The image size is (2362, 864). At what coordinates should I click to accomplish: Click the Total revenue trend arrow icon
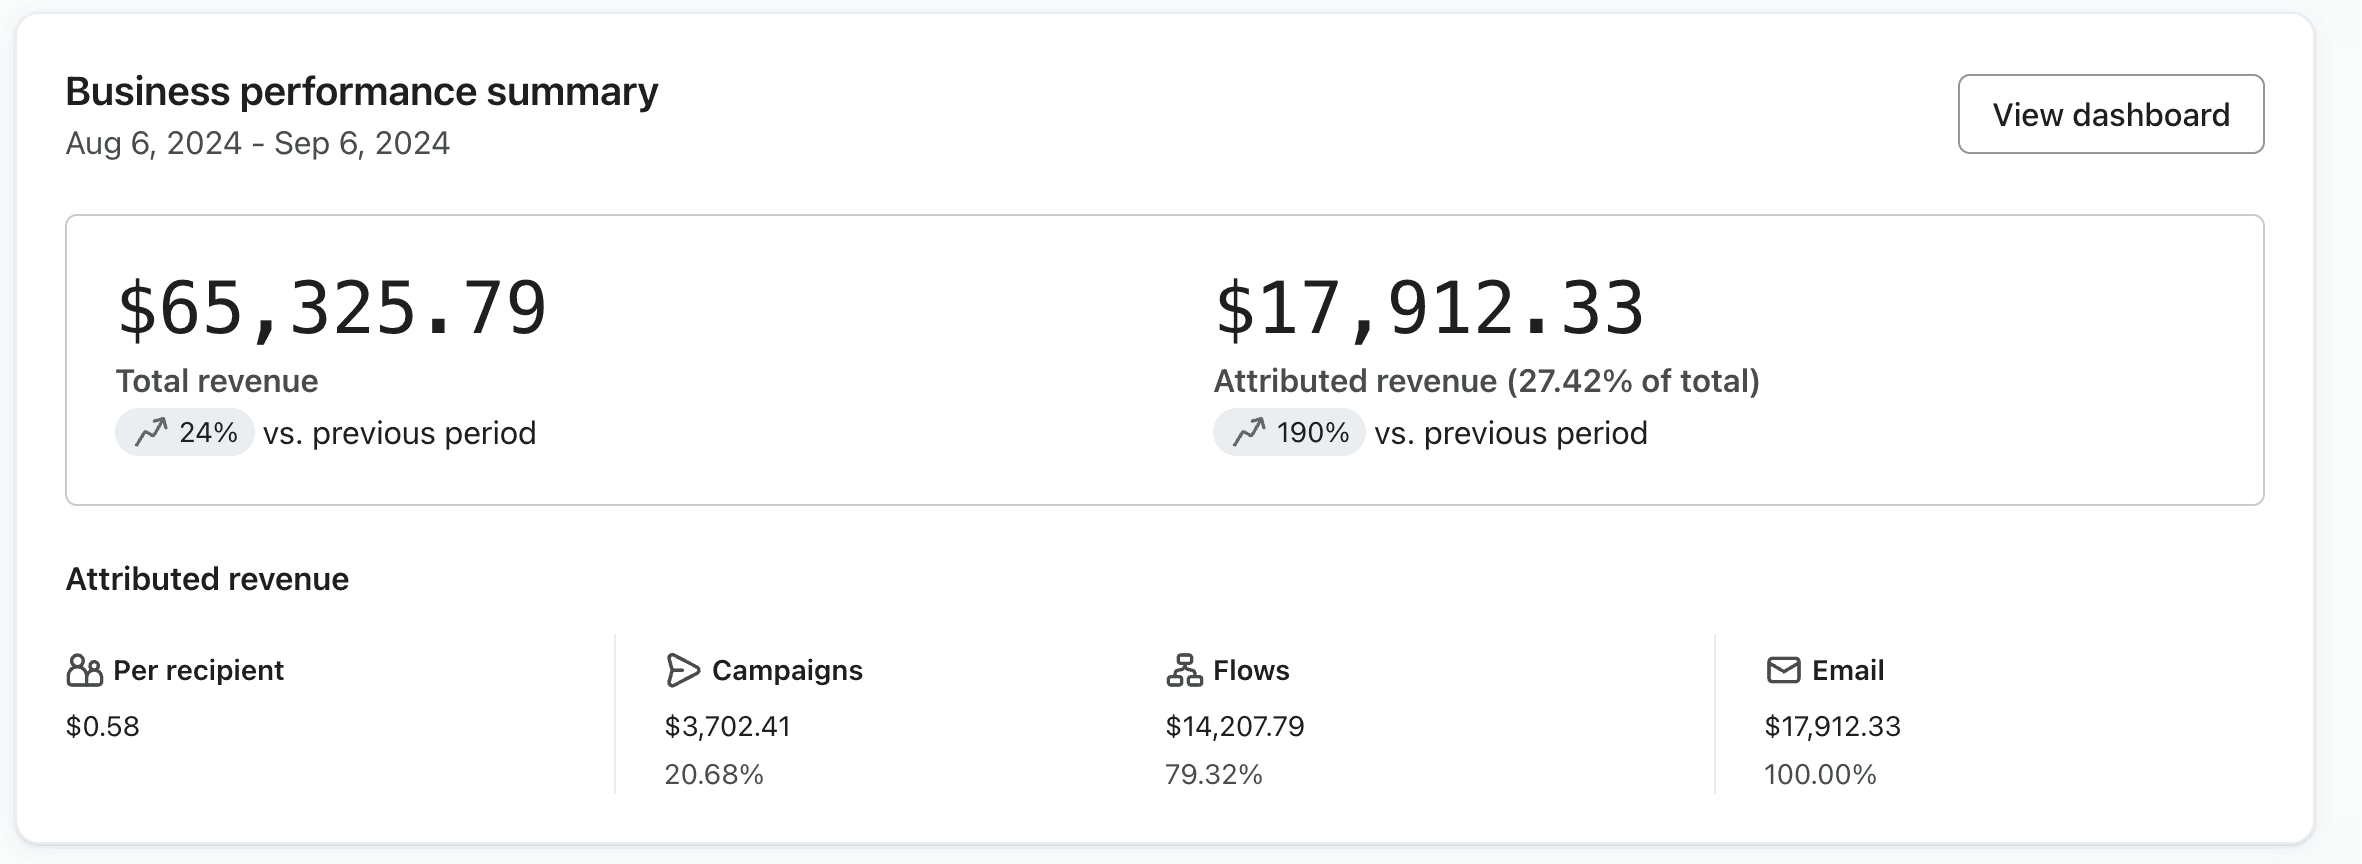point(151,433)
